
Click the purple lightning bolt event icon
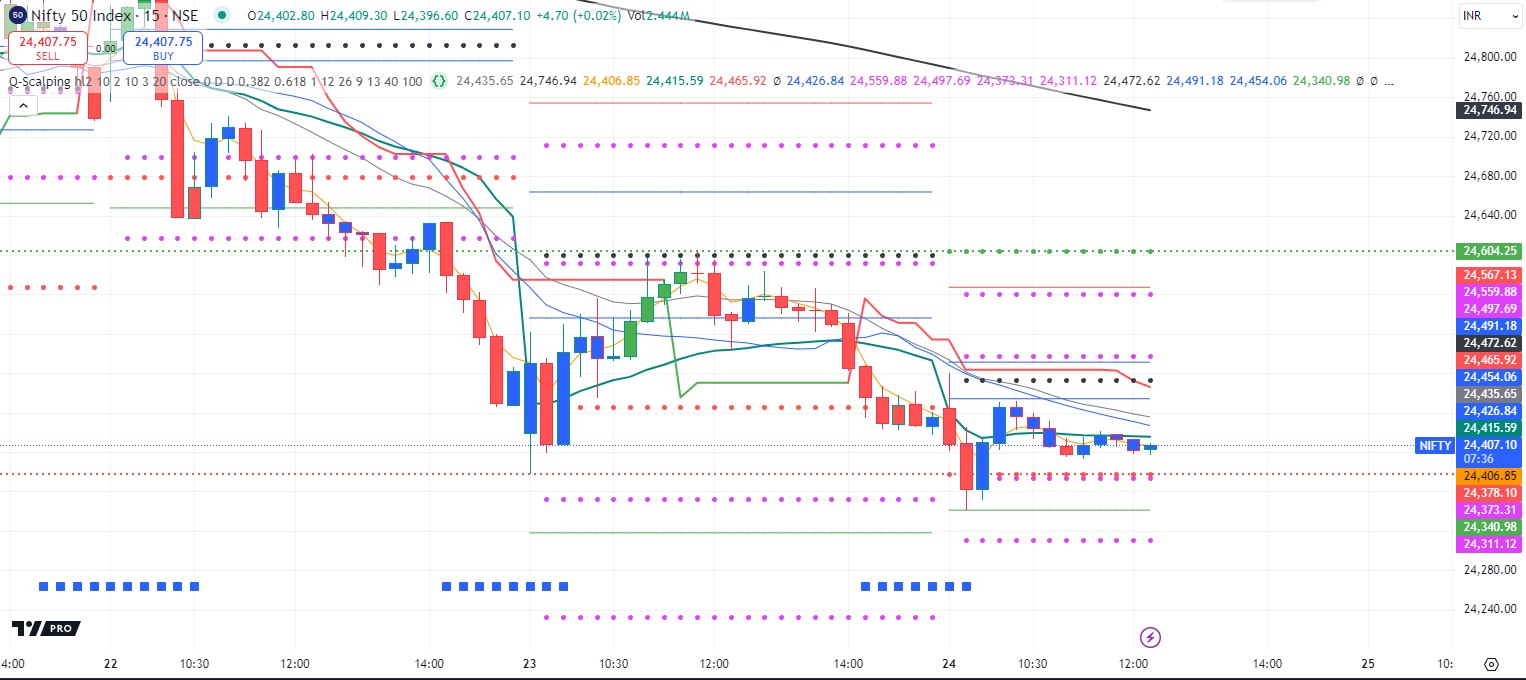1150,636
